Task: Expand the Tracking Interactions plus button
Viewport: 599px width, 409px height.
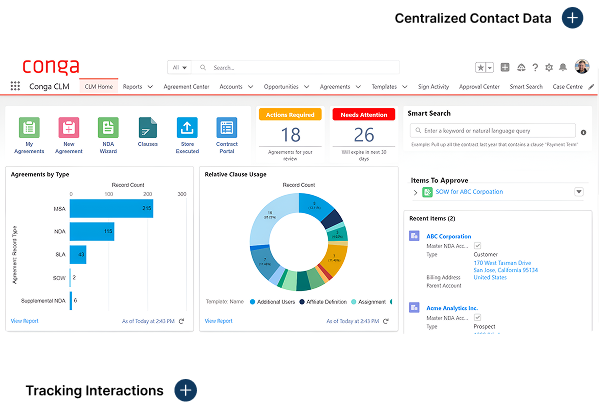Action: coord(186,390)
